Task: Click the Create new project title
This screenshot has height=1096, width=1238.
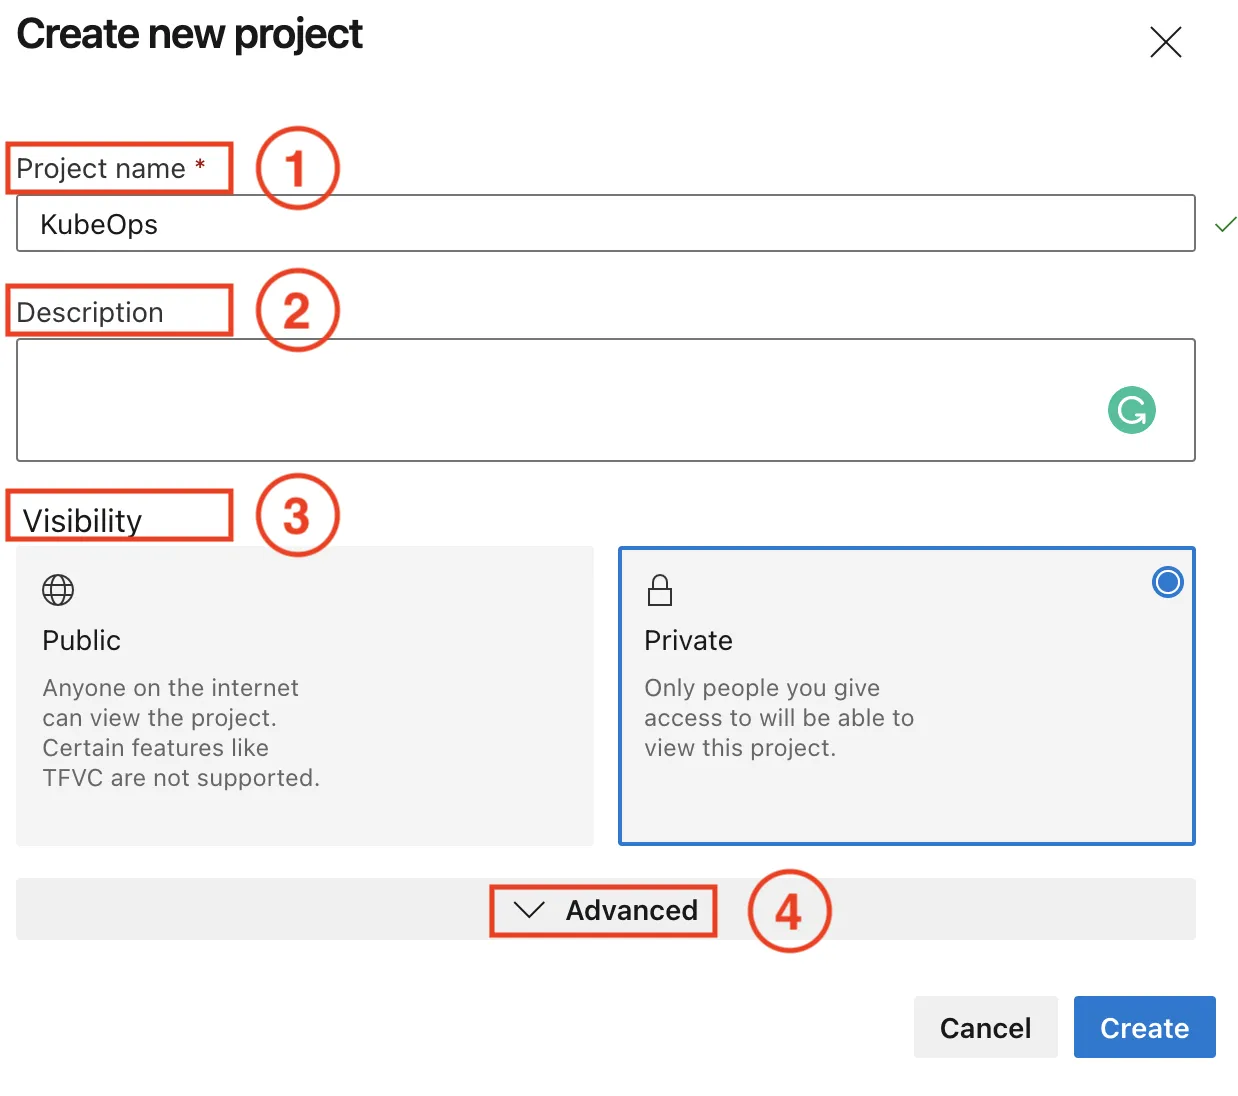Action: coord(190,35)
